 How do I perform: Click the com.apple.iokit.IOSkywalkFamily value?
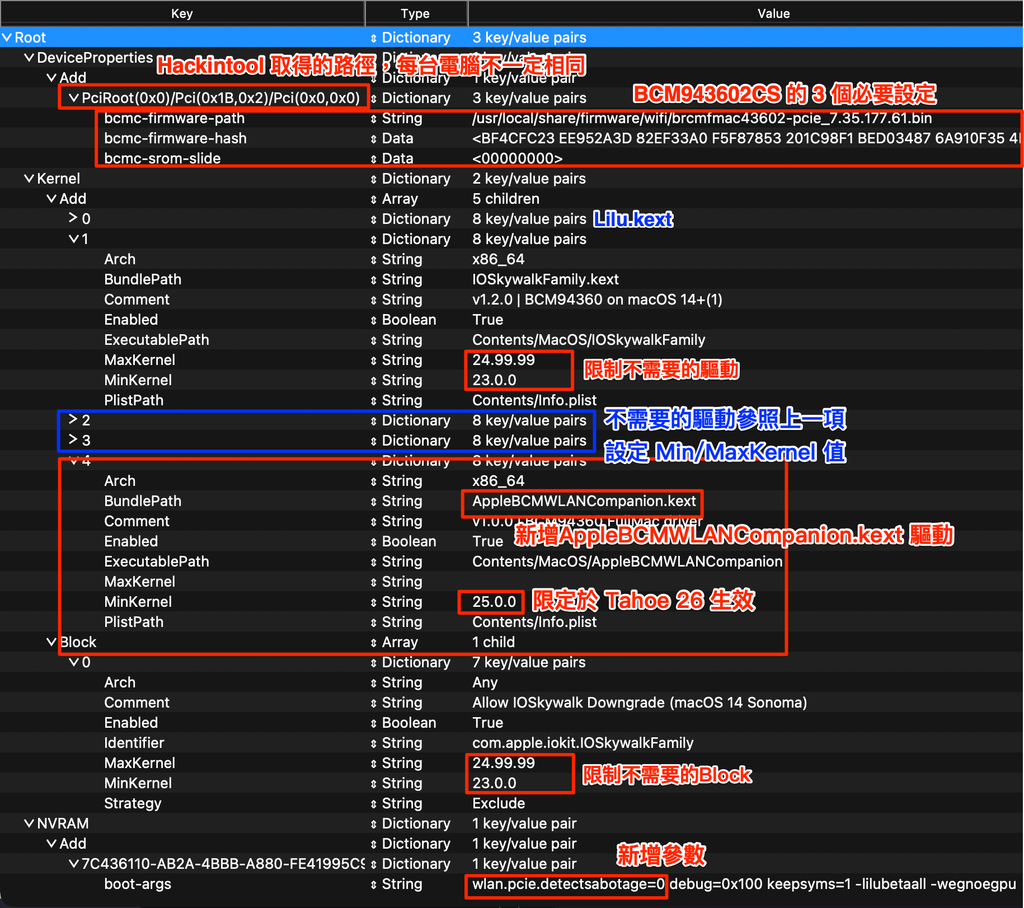(583, 743)
